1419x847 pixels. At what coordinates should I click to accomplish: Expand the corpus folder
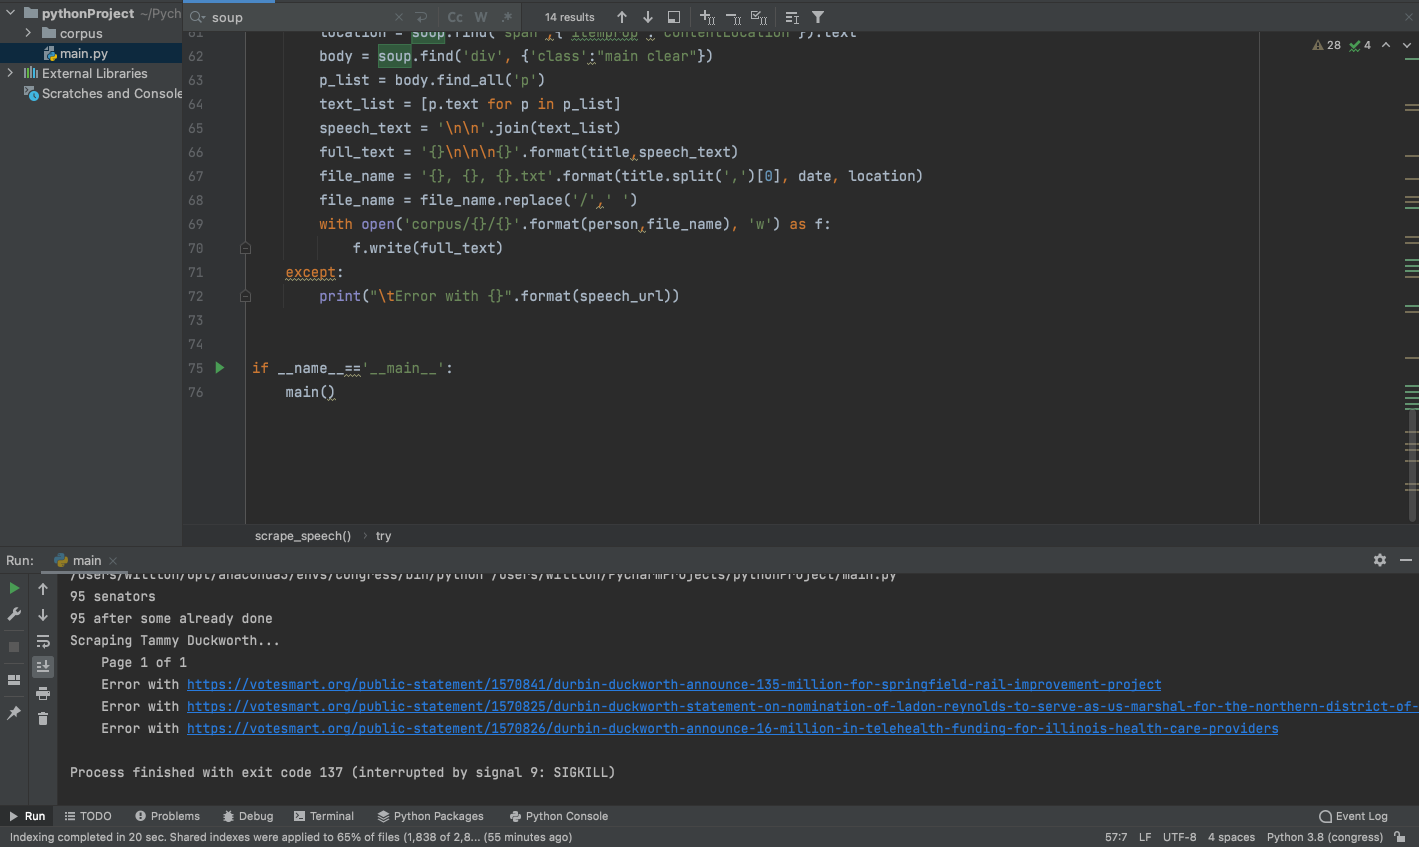pos(28,33)
